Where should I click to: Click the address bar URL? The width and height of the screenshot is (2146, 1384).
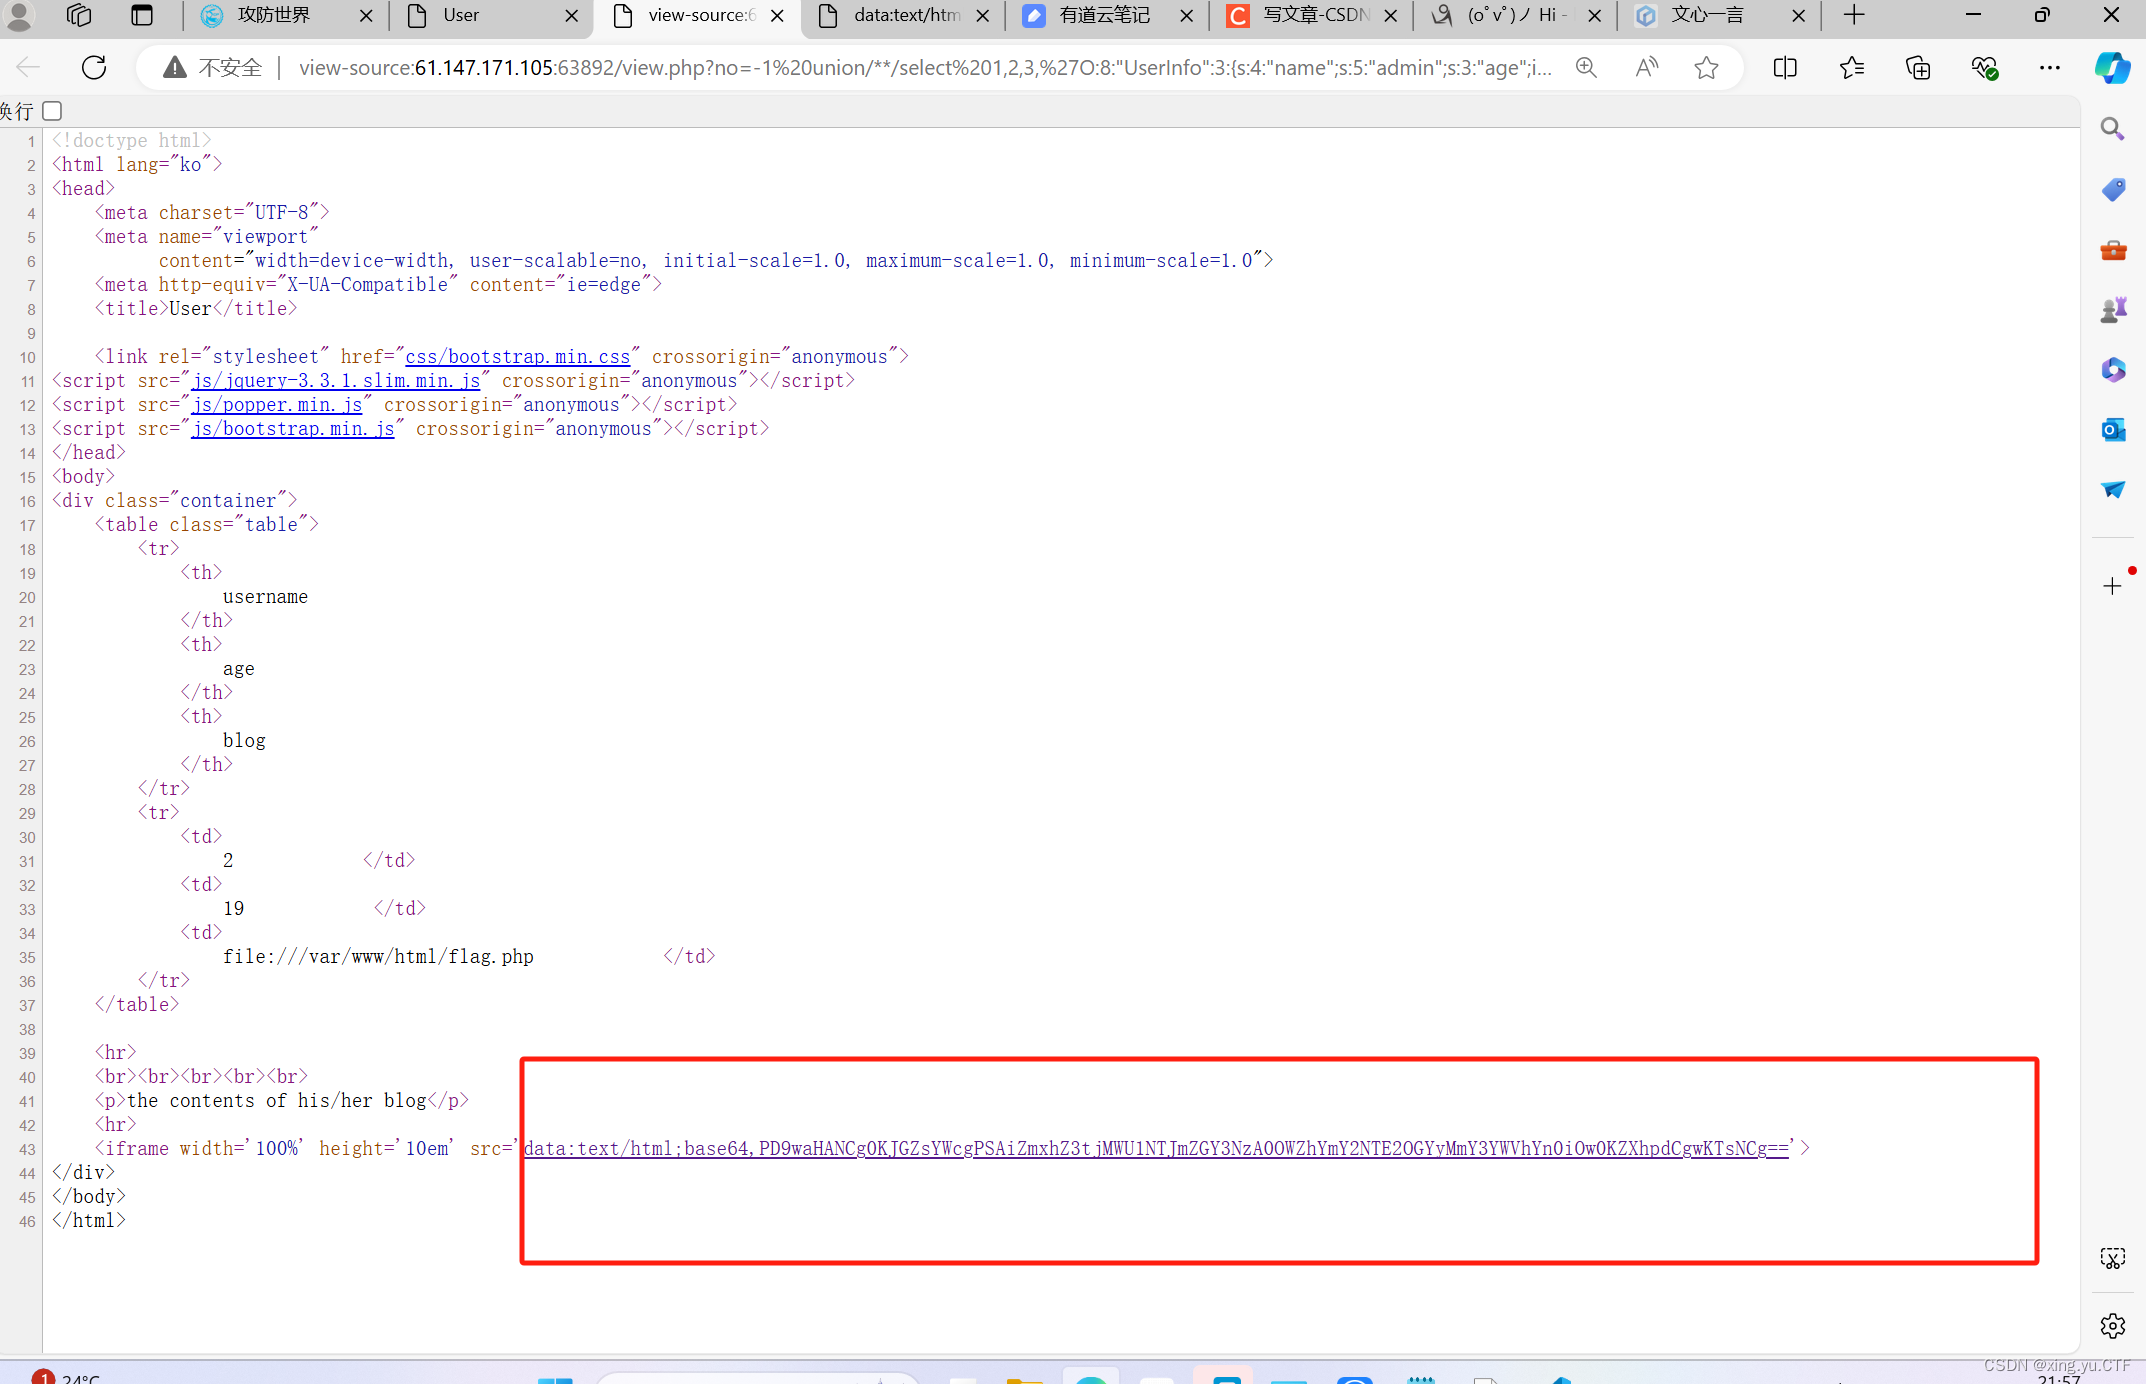click(925, 67)
